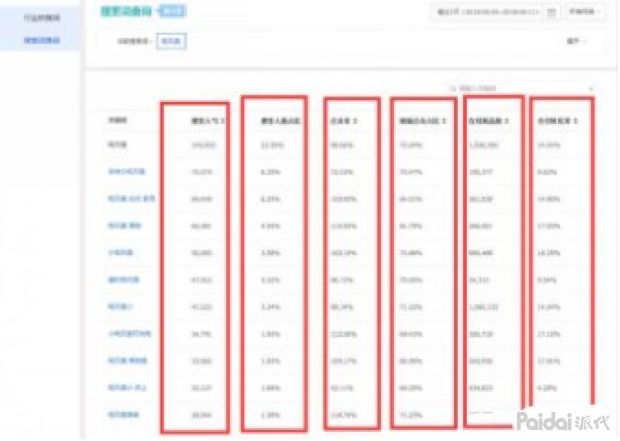Click the blue badge next to page title
The image size is (620, 441).
tap(172, 11)
